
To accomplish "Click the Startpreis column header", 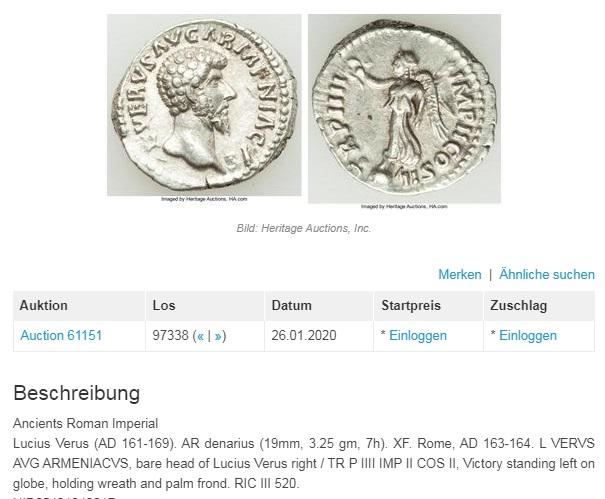I will pyautogui.click(x=429, y=306).
